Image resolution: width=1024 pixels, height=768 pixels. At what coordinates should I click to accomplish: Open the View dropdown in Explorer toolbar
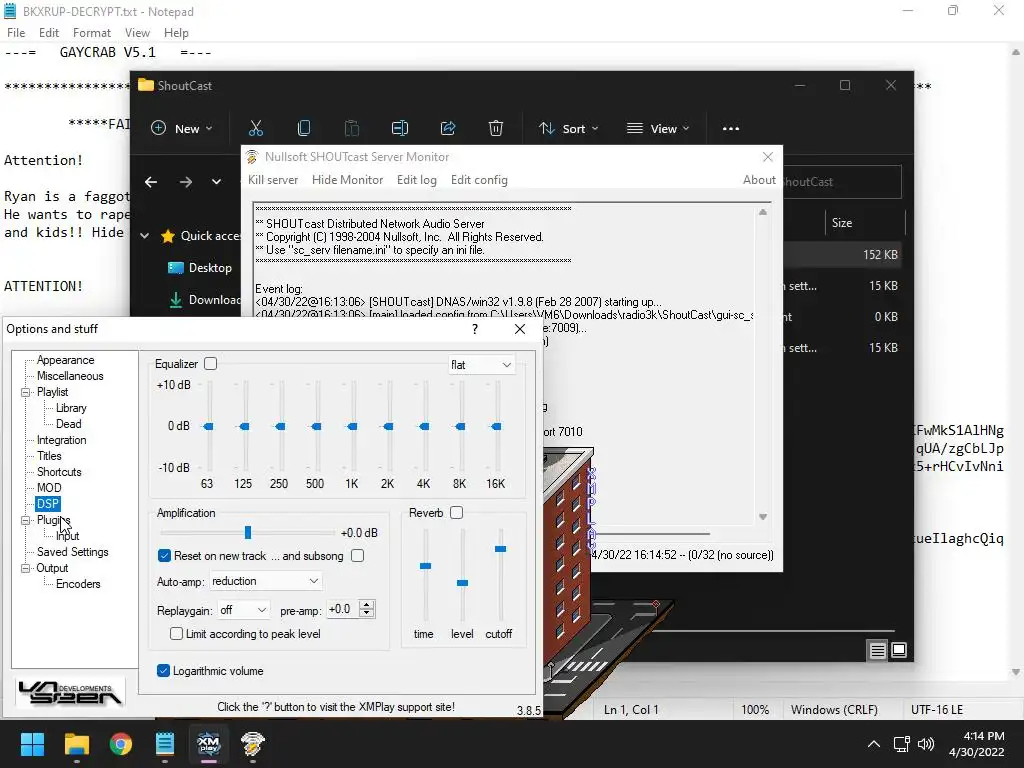(x=658, y=129)
